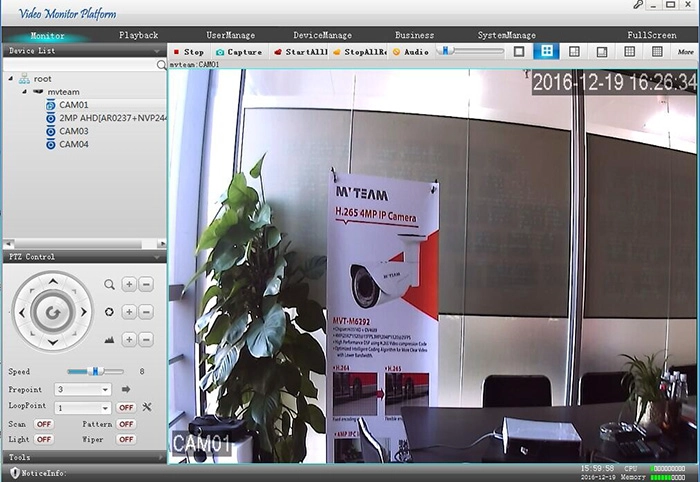Image resolution: width=700 pixels, height=482 pixels.
Task: Move PTZ camera diagonally down-right
Action: pyautogui.click(x=74, y=333)
